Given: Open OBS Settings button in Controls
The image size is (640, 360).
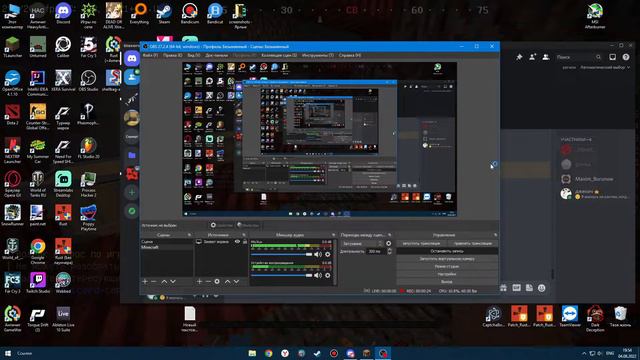Looking at the screenshot, I should (447, 274).
